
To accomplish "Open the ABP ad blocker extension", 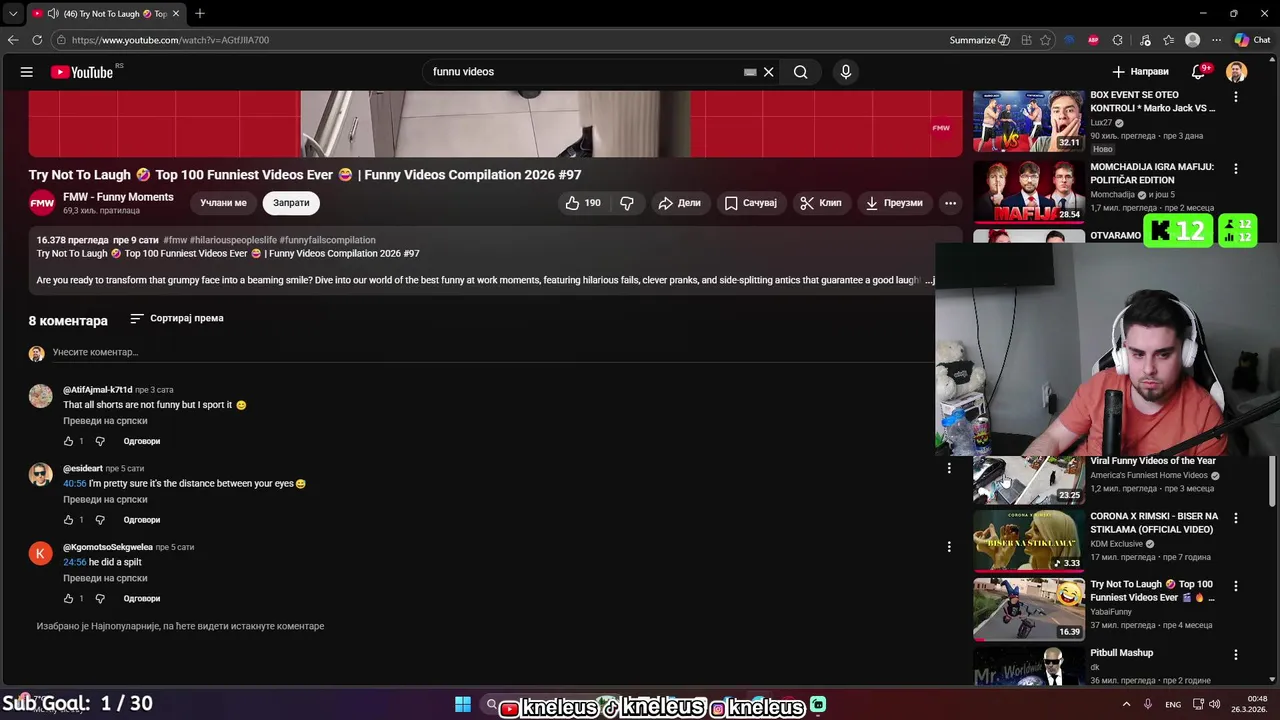I will 1093,40.
